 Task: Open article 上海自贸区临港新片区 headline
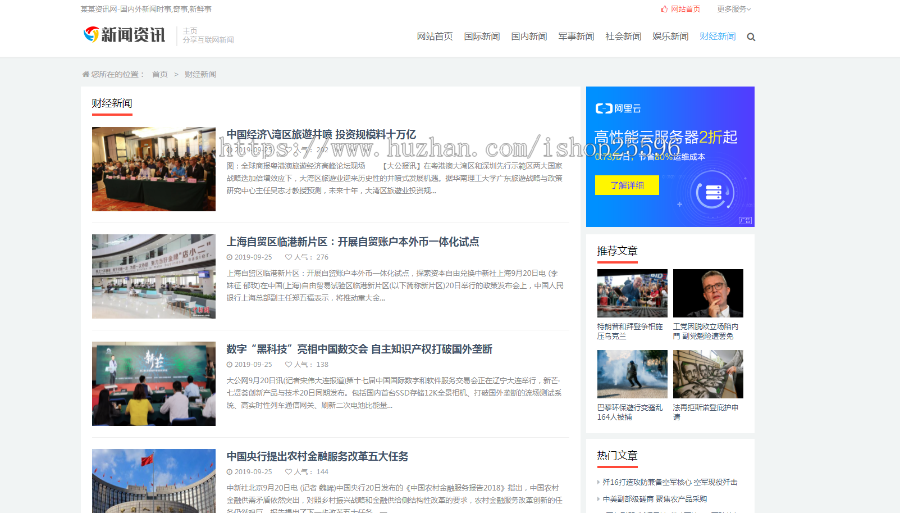click(x=352, y=242)
